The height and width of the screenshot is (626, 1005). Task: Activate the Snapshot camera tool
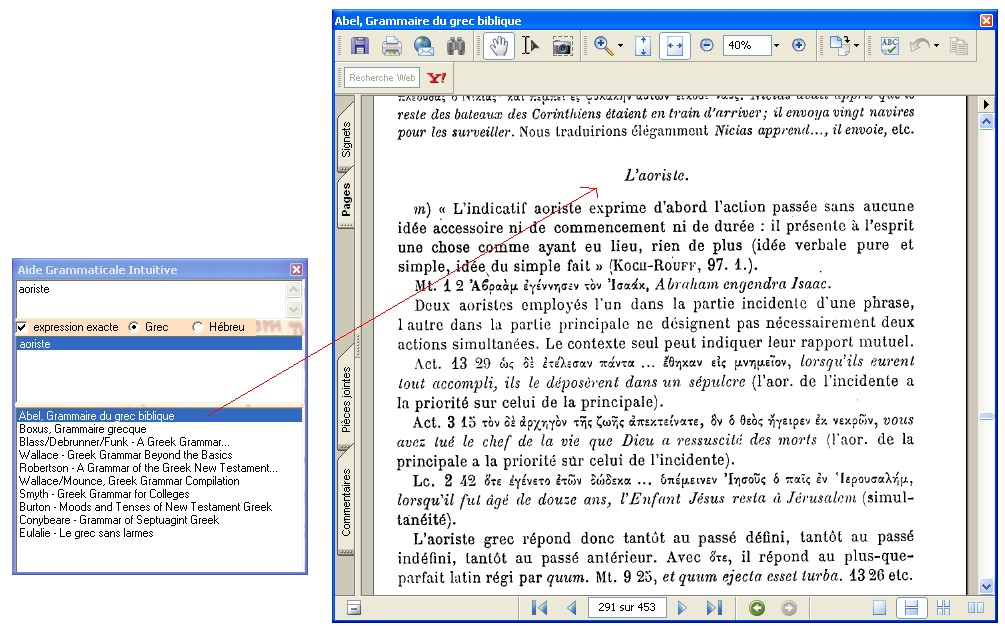pos(562,46)
